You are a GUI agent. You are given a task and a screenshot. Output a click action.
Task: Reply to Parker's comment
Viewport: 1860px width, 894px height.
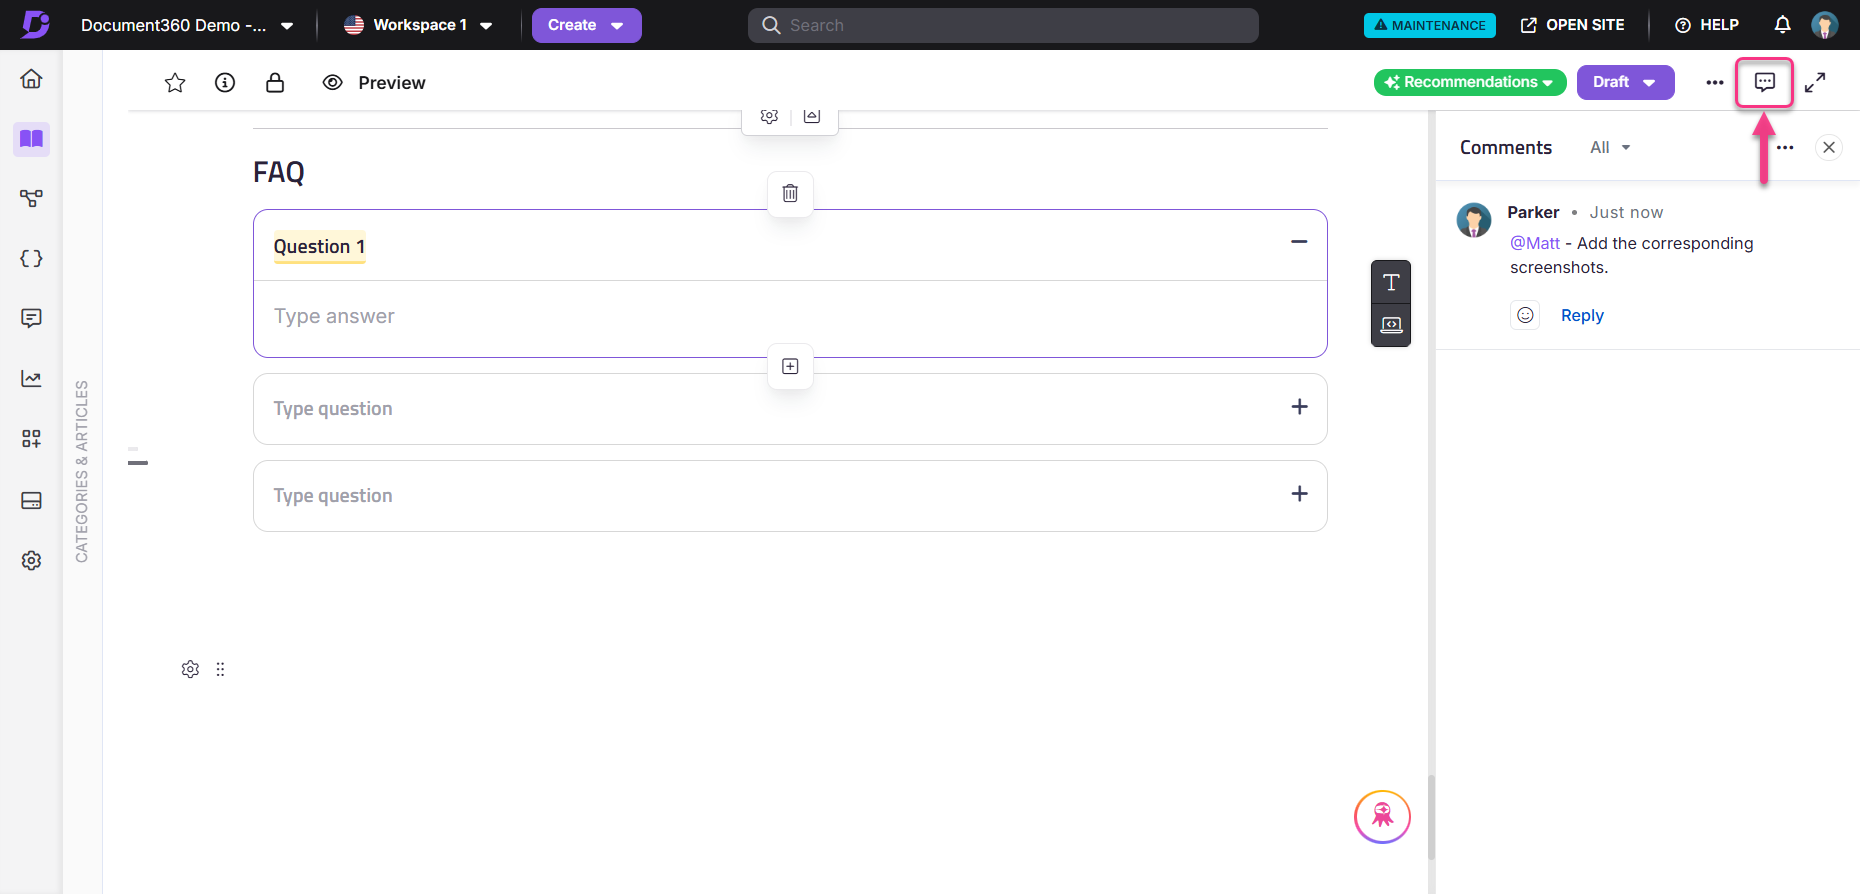tap(1582, 315)
